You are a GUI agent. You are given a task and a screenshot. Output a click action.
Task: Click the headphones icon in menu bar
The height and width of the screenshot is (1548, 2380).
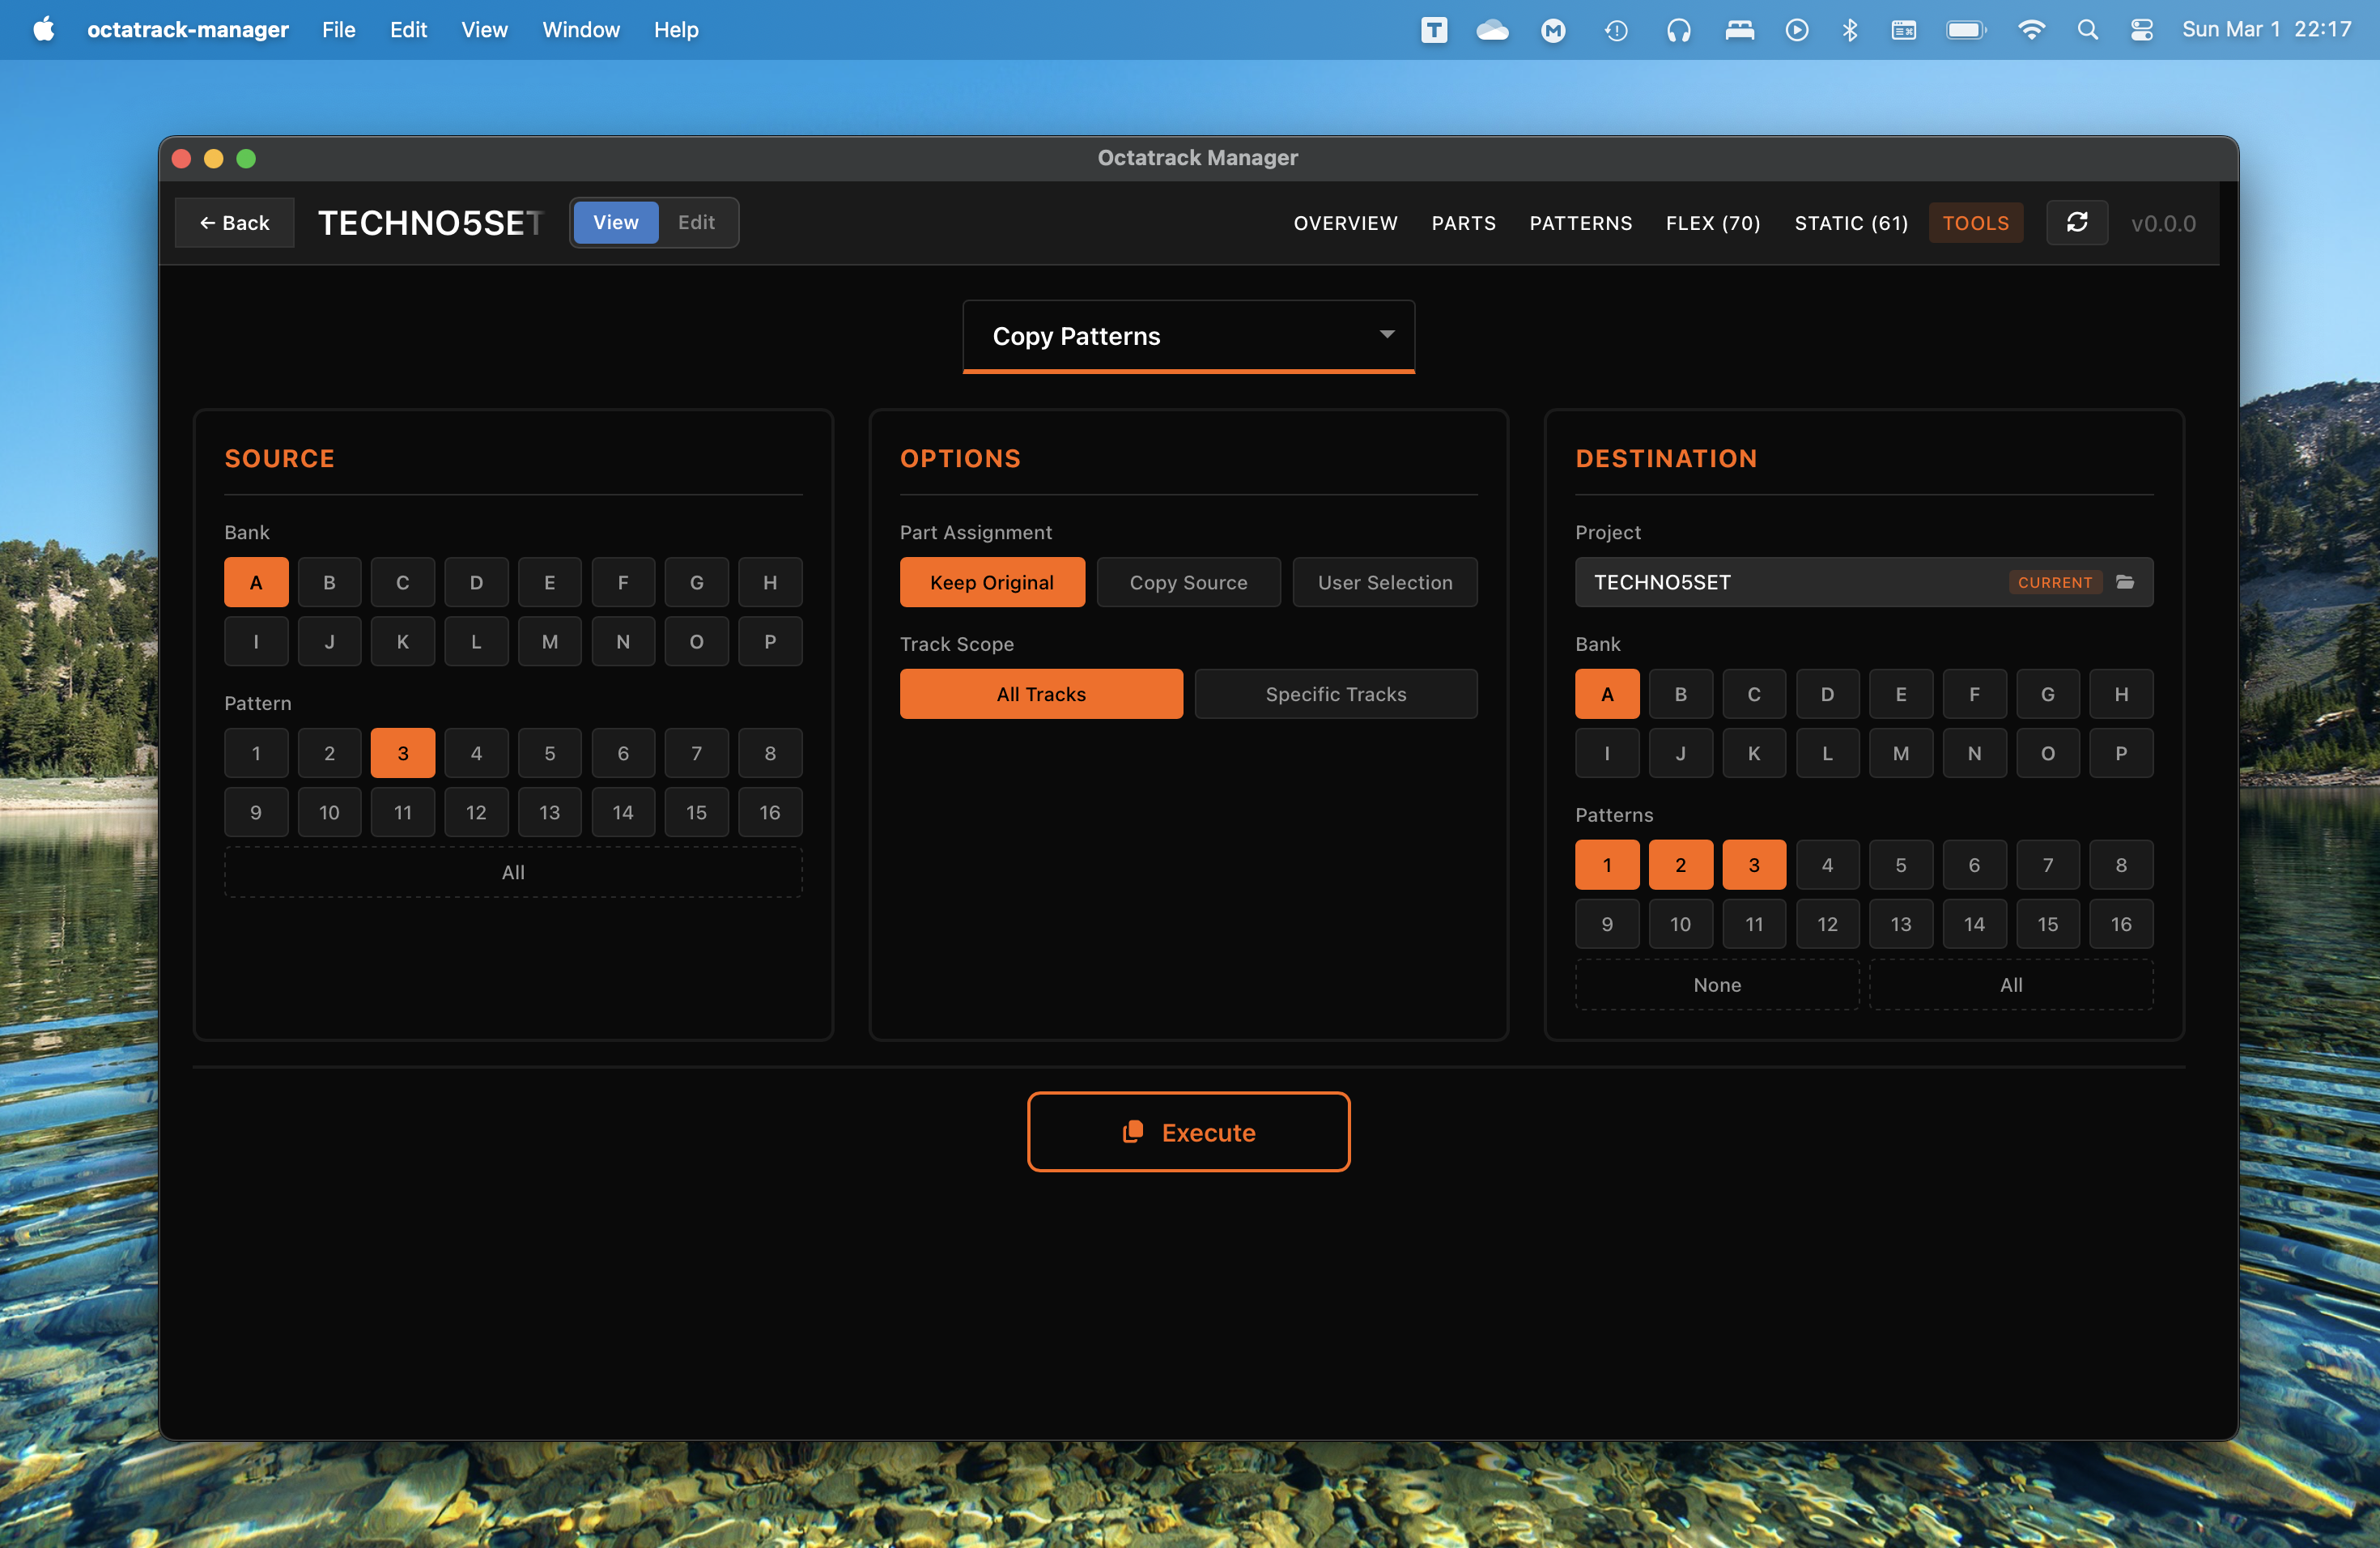[1678, 30]
